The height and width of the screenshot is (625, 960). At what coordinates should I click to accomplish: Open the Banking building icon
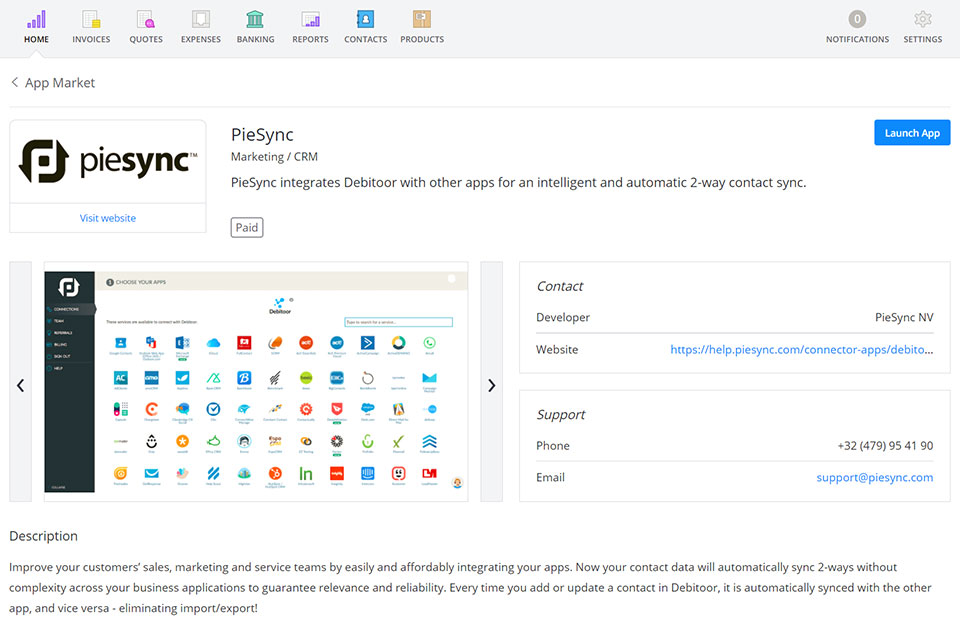point(255,20)
